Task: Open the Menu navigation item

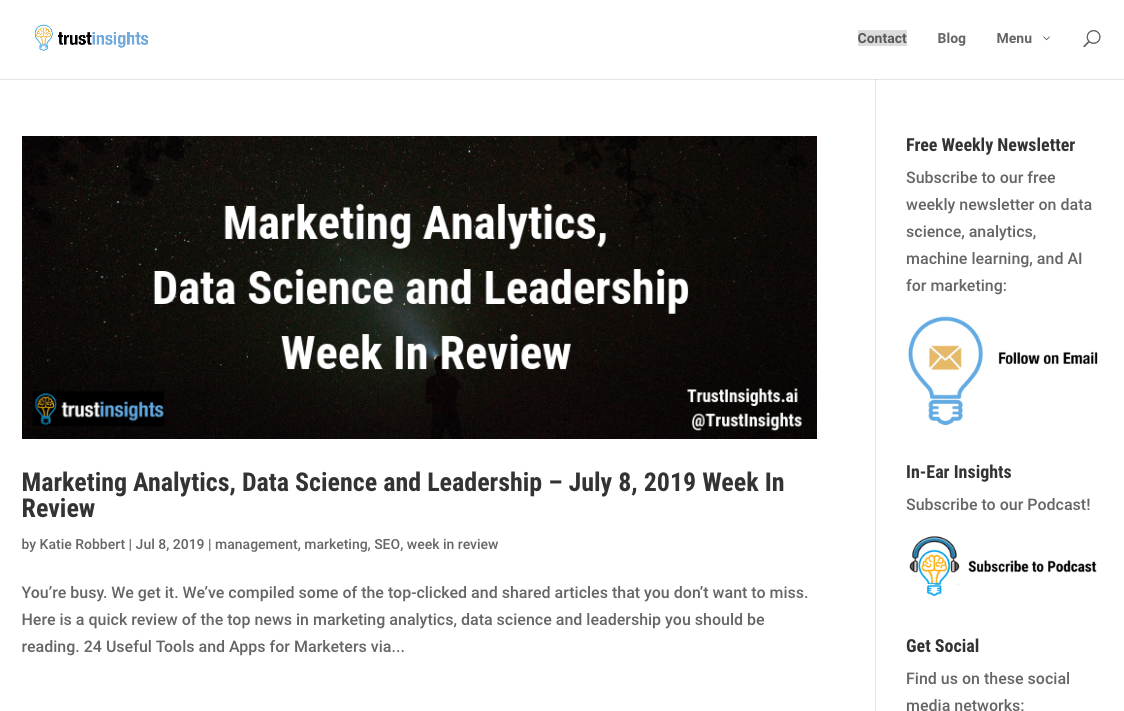Action: (x=1014, y=38)
